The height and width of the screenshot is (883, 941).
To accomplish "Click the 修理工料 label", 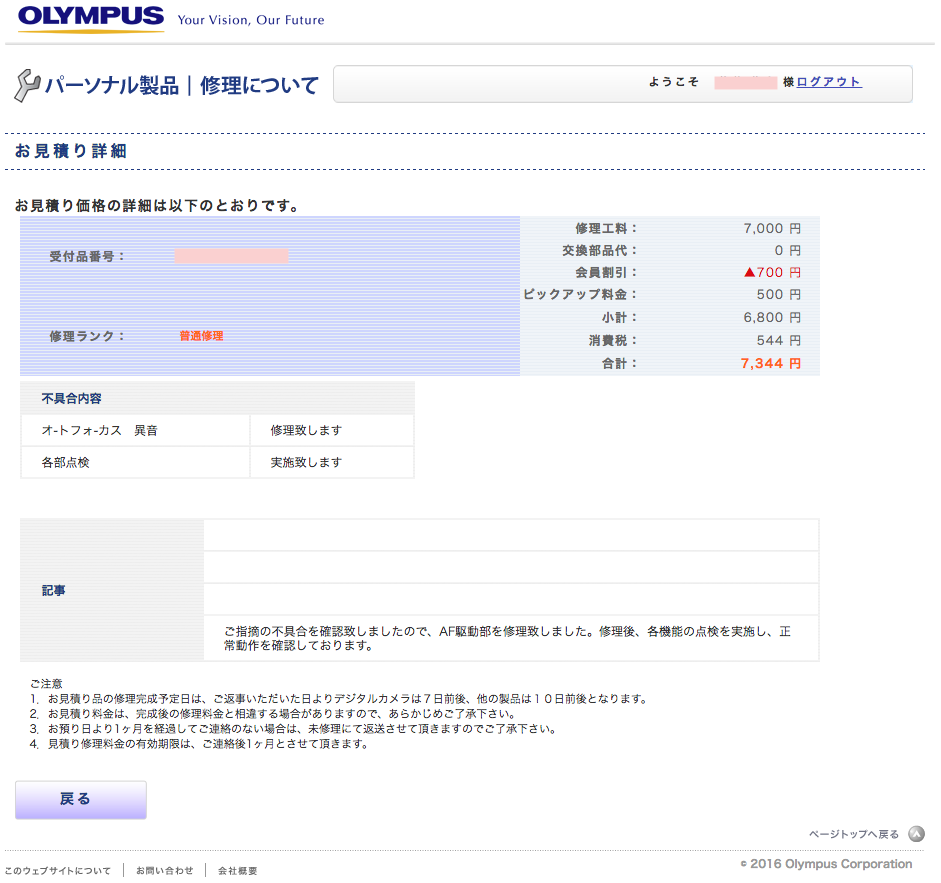I will tap(606, 228).
